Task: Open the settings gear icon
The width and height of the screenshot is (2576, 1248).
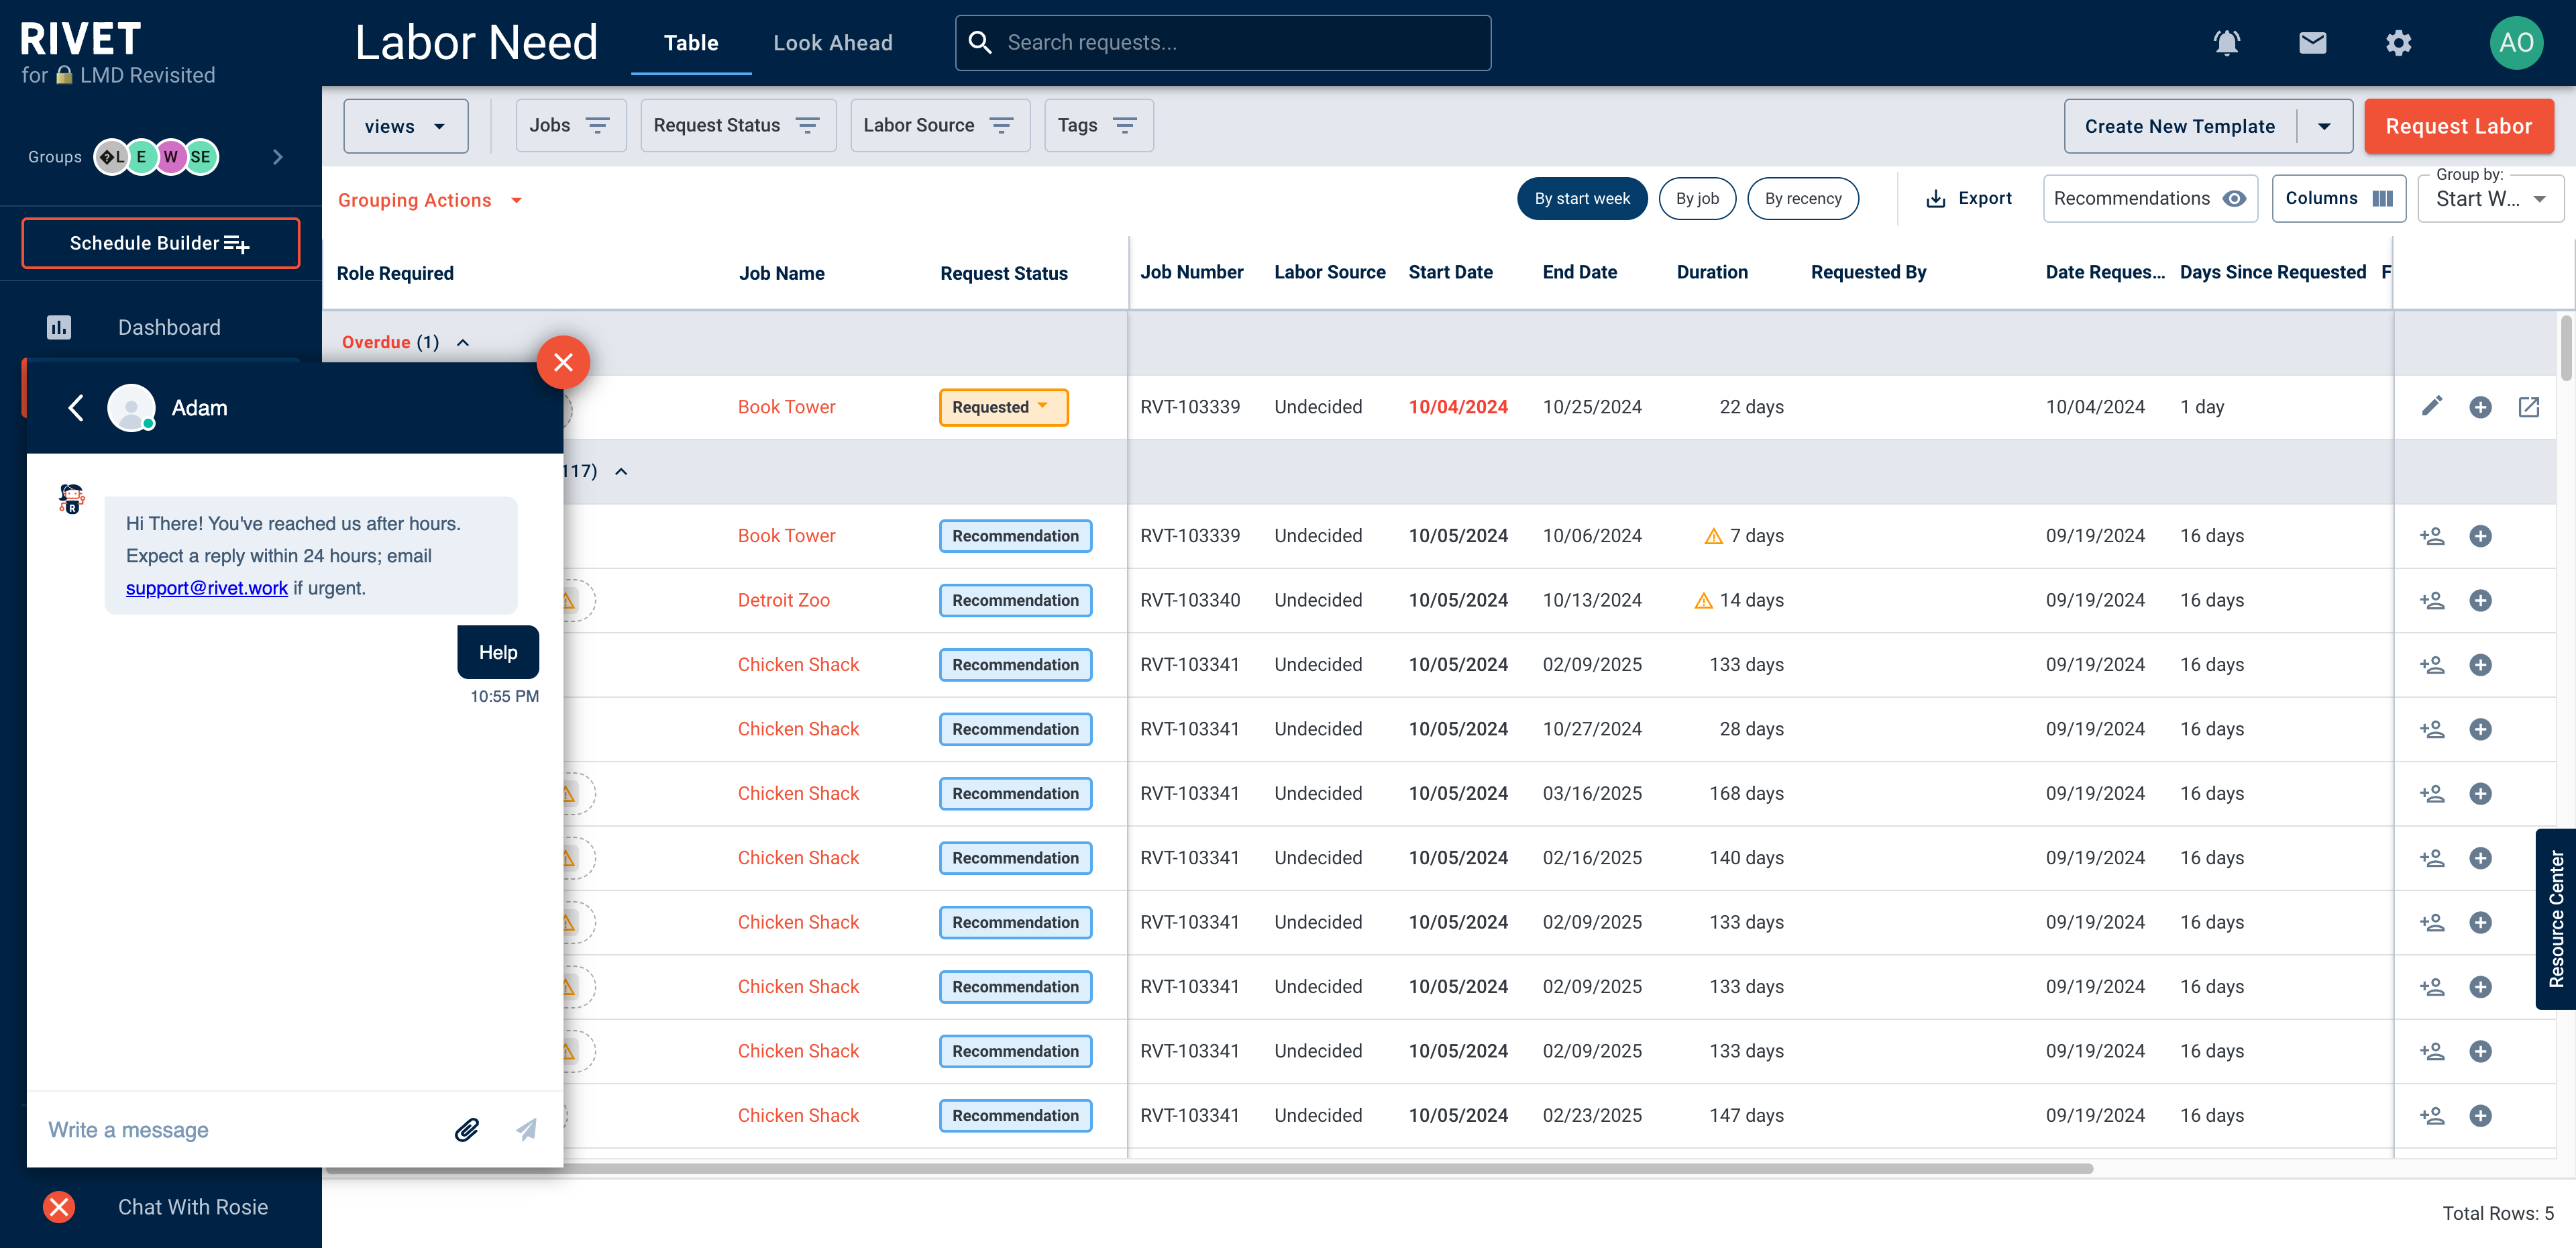Action: pyautogui.click(x=2398, y=43)
